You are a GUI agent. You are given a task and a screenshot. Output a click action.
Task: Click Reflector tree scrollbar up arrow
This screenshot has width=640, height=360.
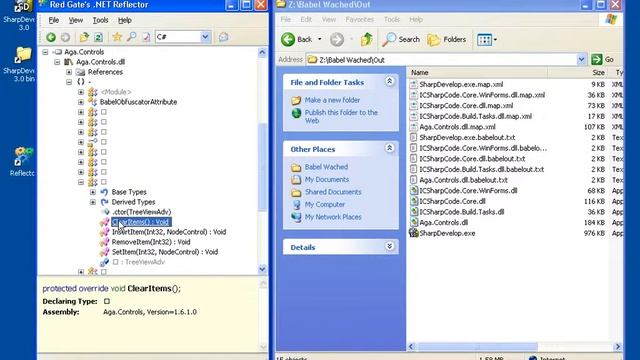point(262,52)
